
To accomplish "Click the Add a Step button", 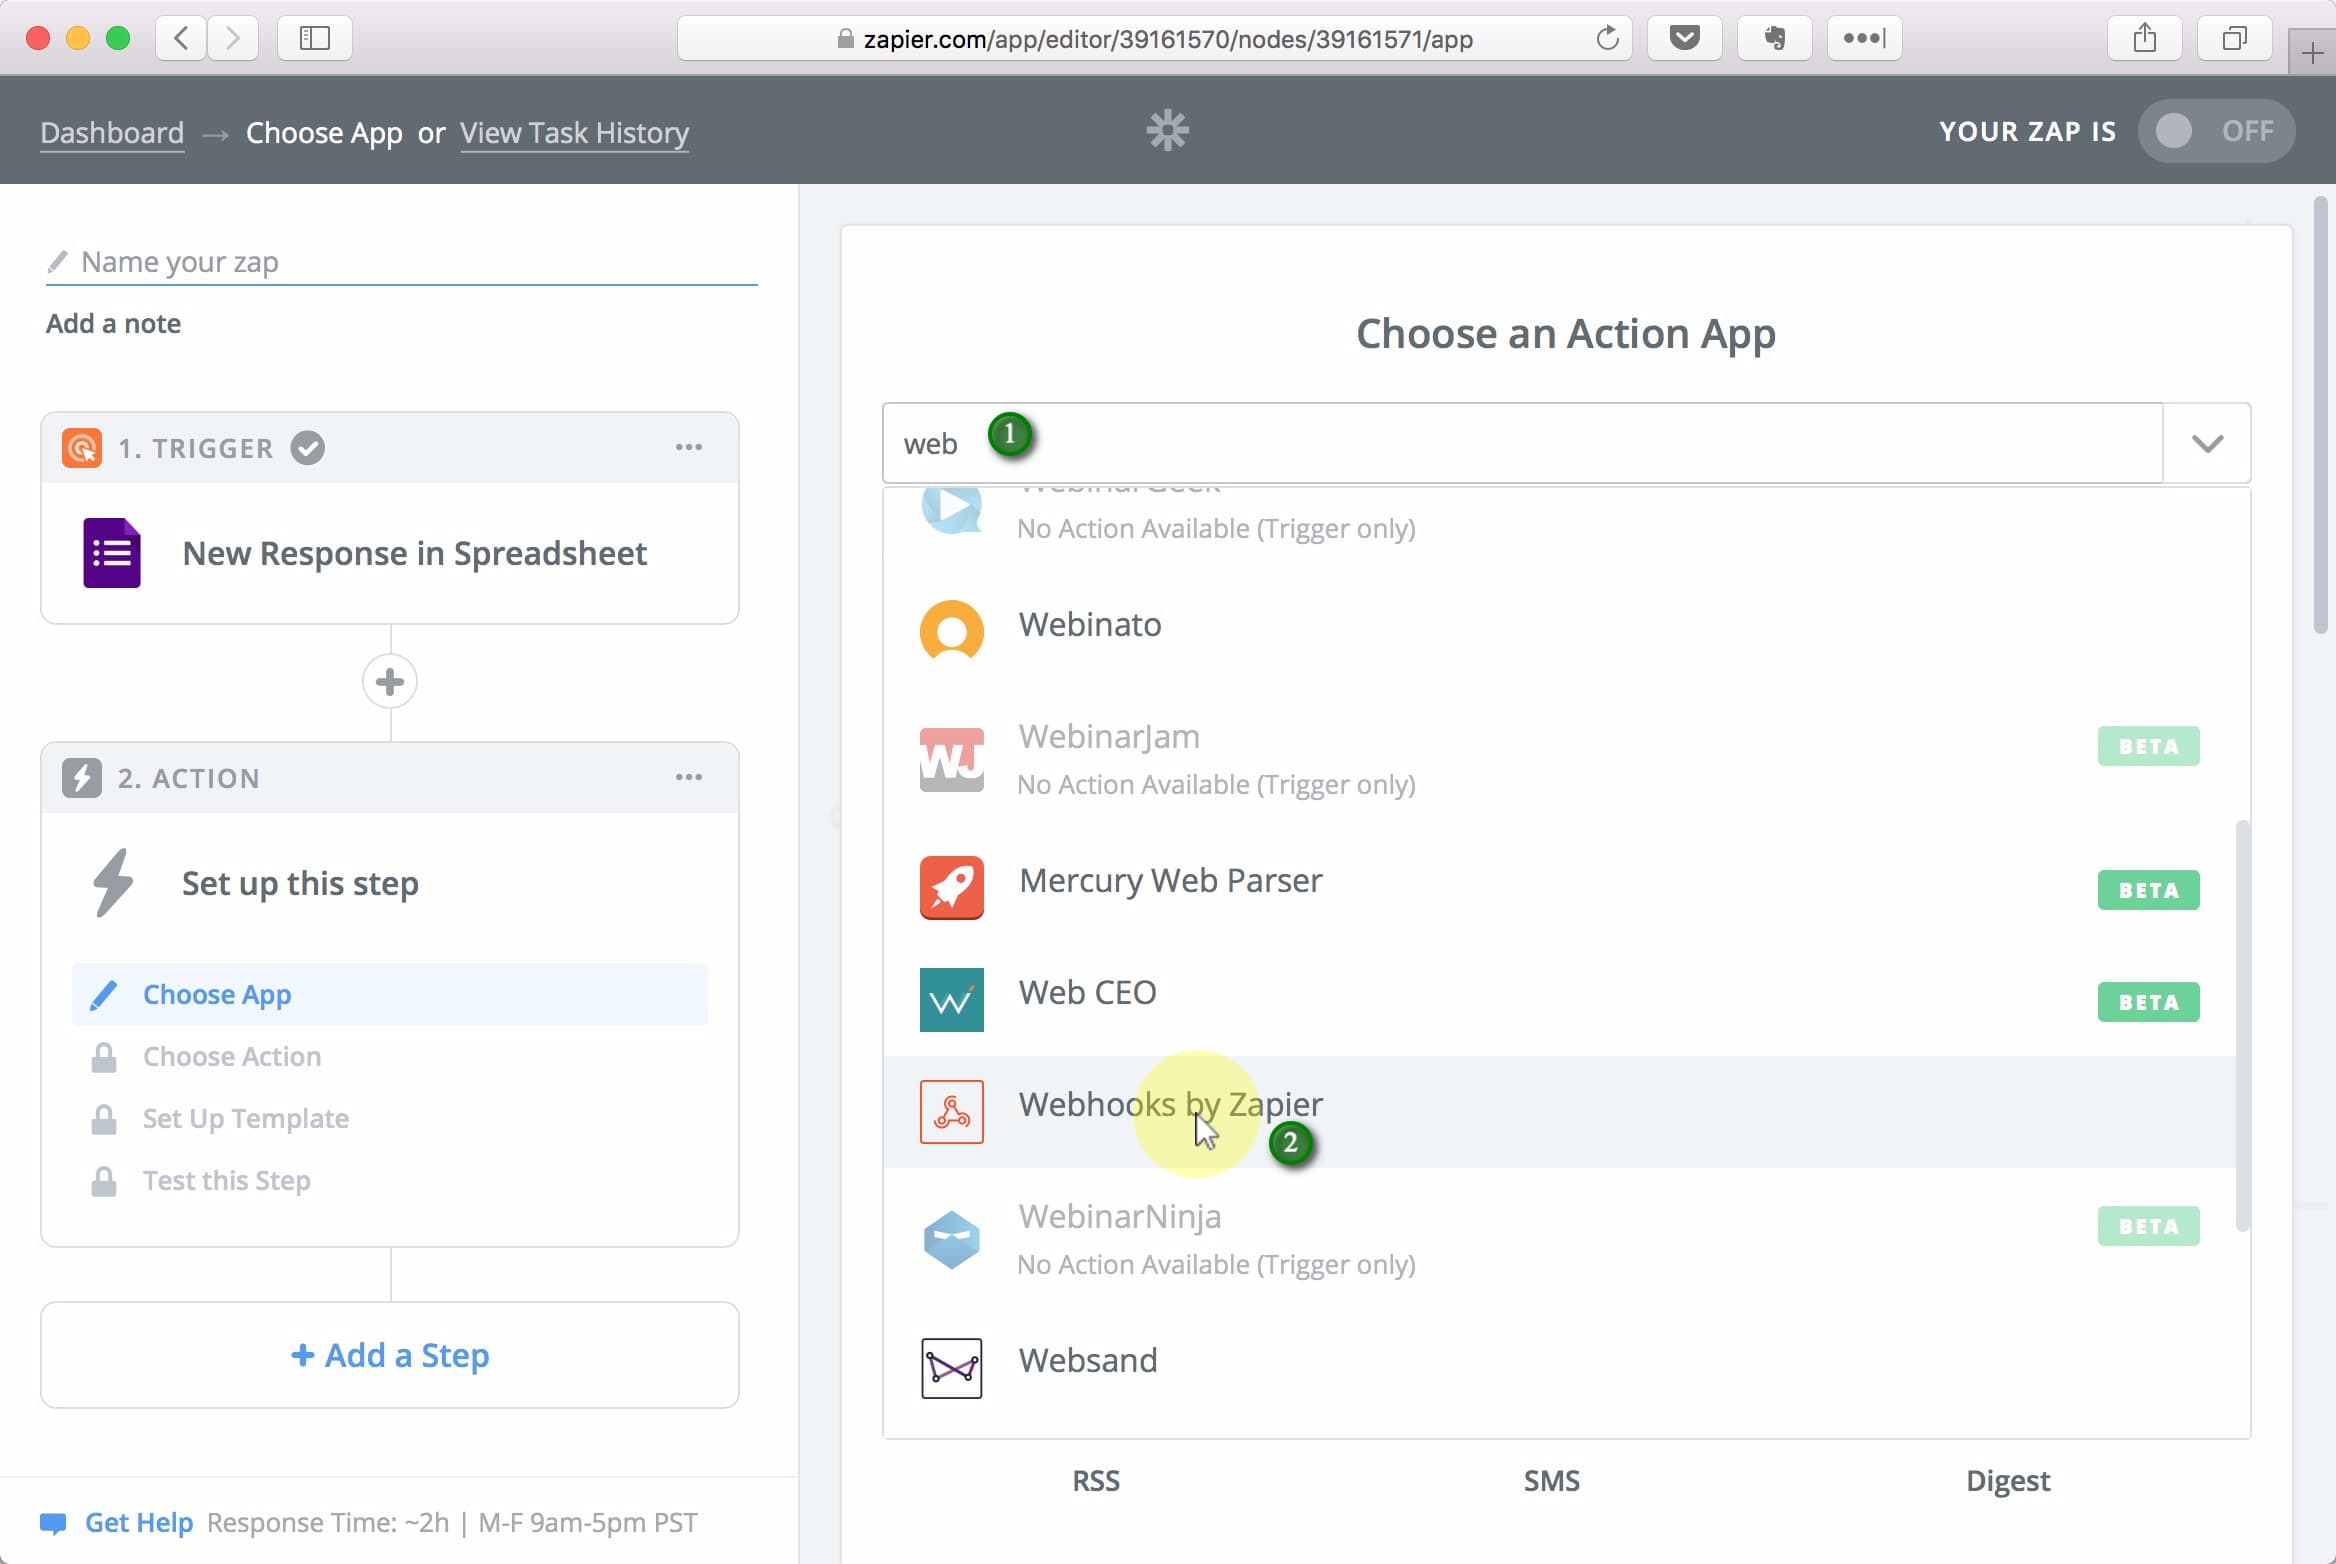I will (390, 1355).
